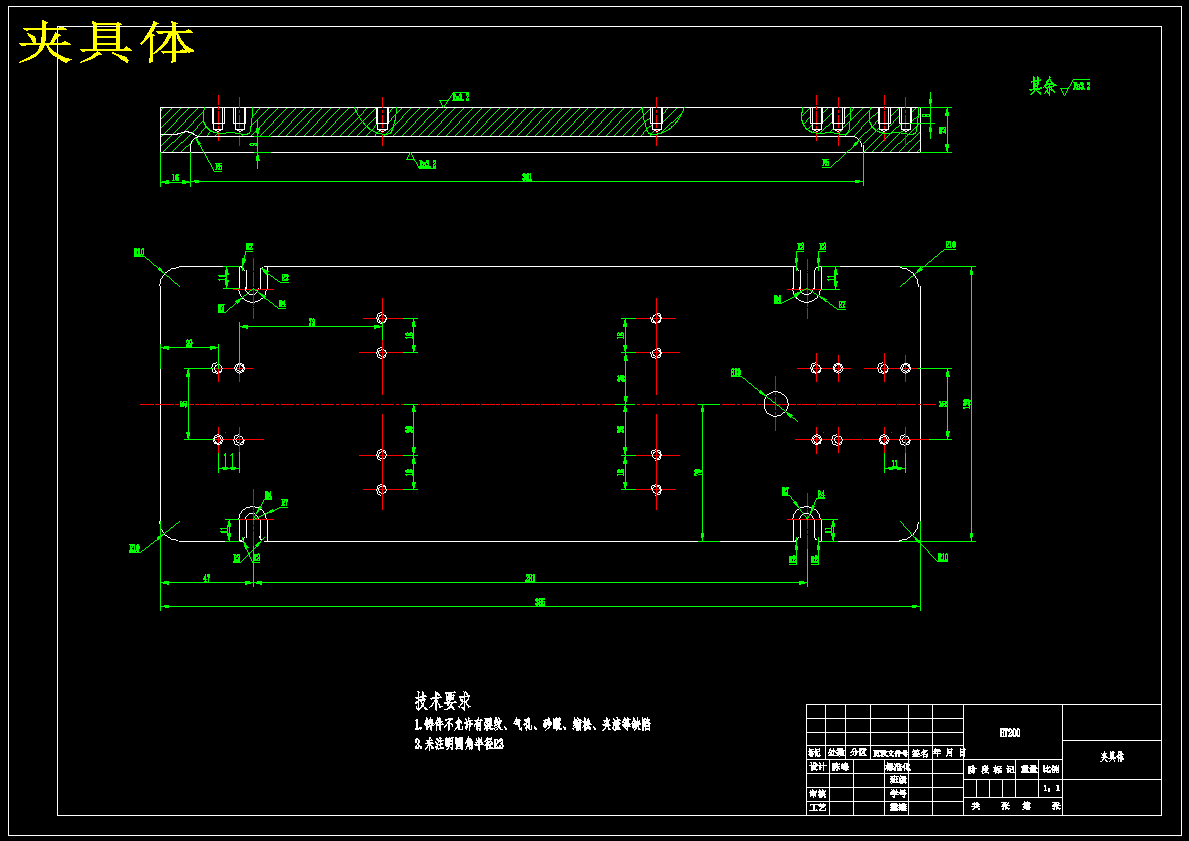The height and width of the screenshot is (841, 1189).
Task: Select the 73 horizontal dimension text
Action: 312,322
